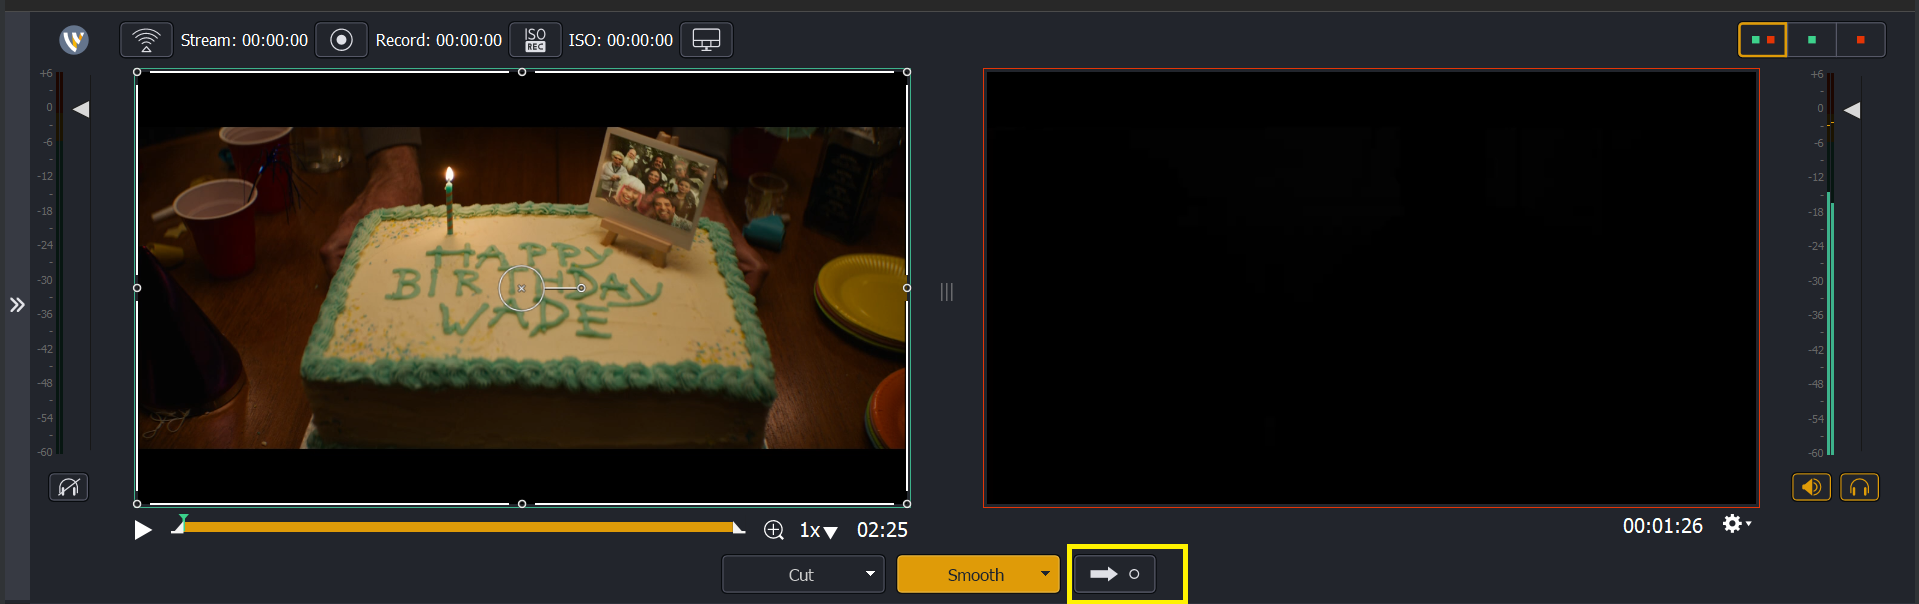Click the ISO: 00:00:00 timer text
Image resolution: width=1919 pixels, height=604 pixels.
[x=621, y=40]
